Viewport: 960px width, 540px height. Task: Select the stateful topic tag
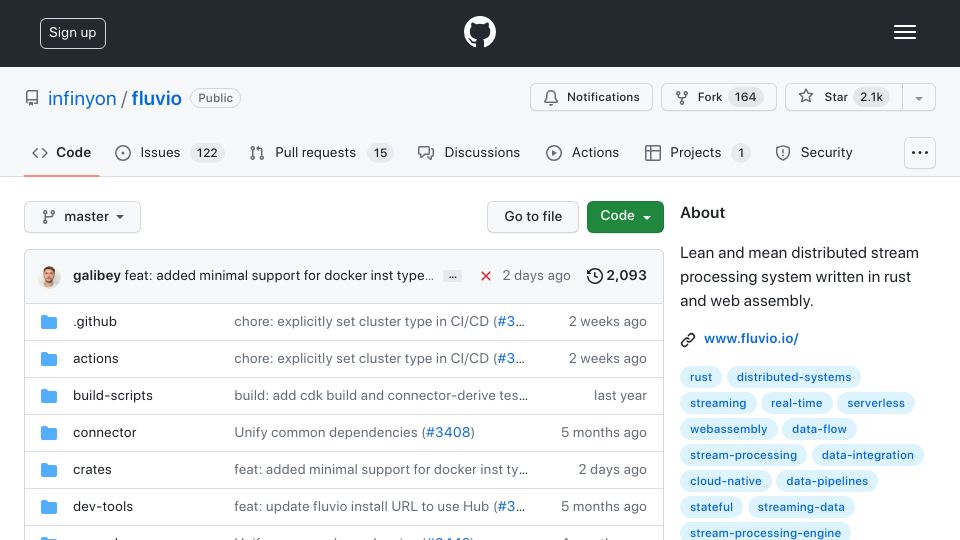click(711, 508)
